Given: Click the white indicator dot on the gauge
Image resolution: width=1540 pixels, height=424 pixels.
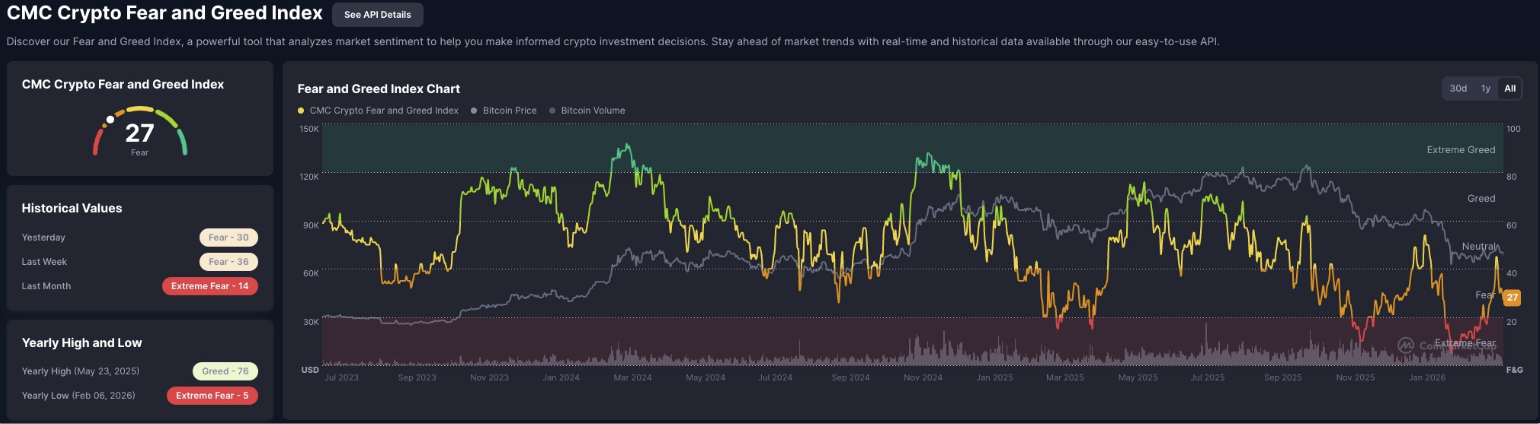Looking at the screenshot, I should coord(110,119).
